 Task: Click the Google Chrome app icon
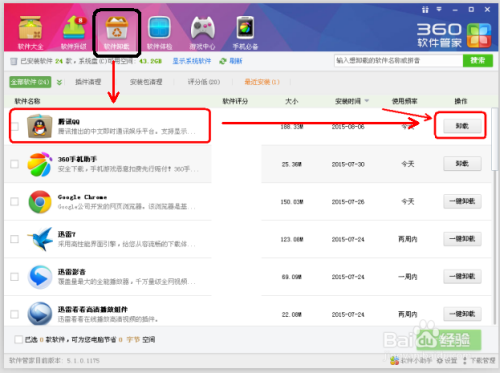coord(40,202)
